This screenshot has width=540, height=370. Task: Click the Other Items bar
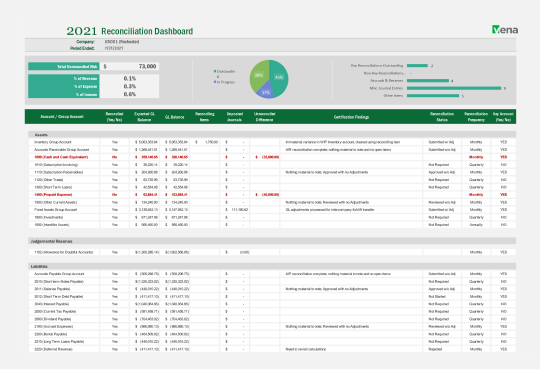433,96
